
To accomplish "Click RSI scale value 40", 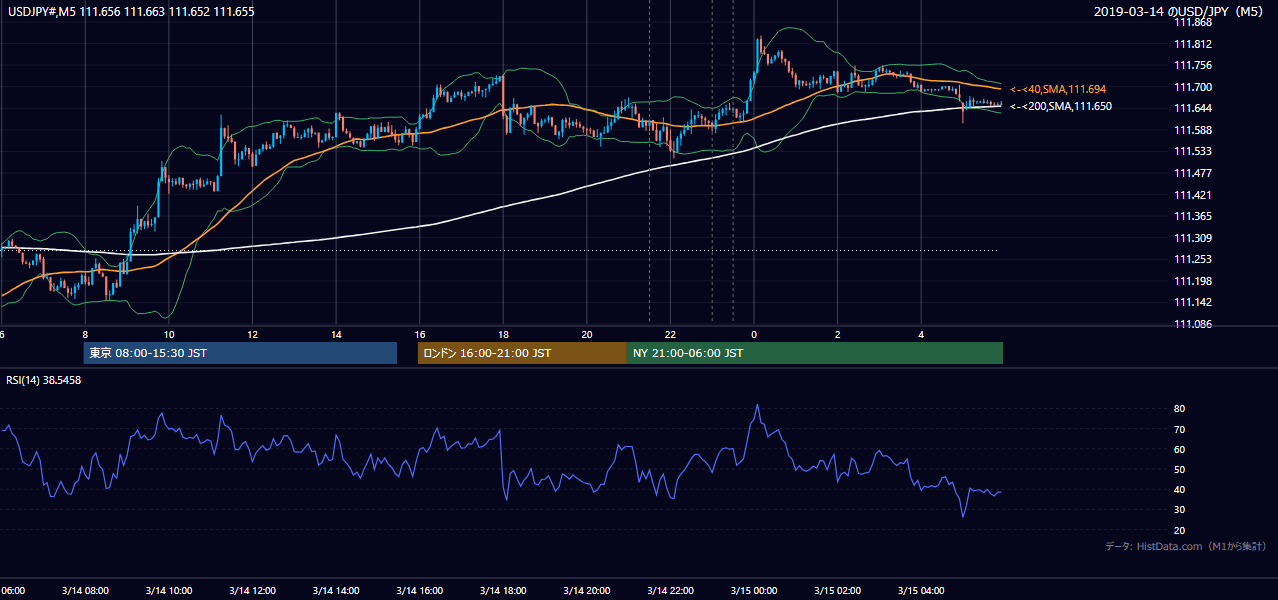I will click(x=1180, y=489).
